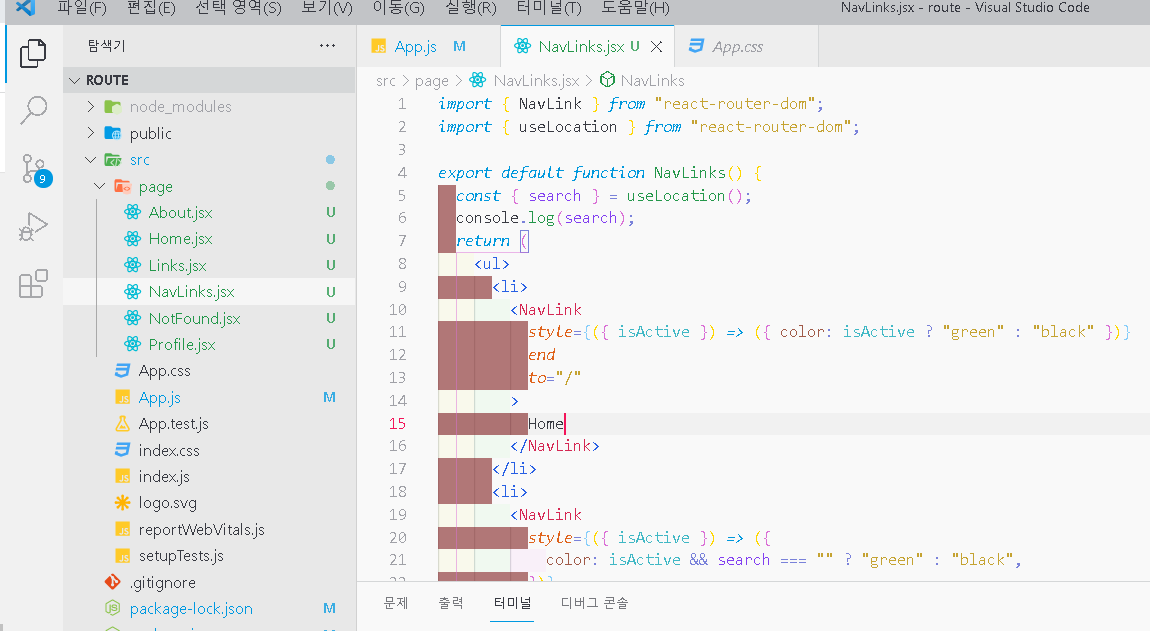Screen dimensions: 1150x631
Task: Click line number 15 in gutter
Action: 397,423
